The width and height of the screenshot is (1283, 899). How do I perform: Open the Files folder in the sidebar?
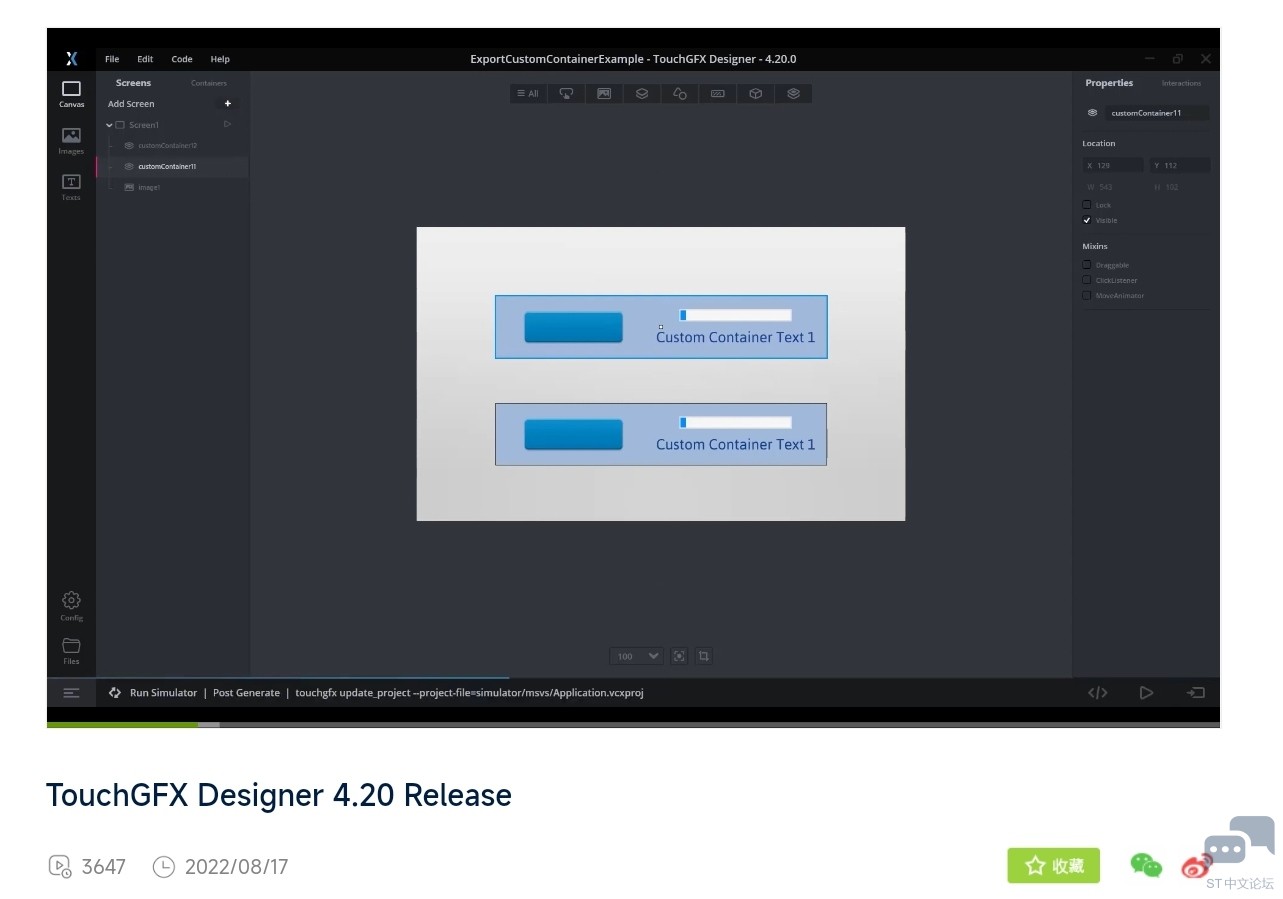71,651
